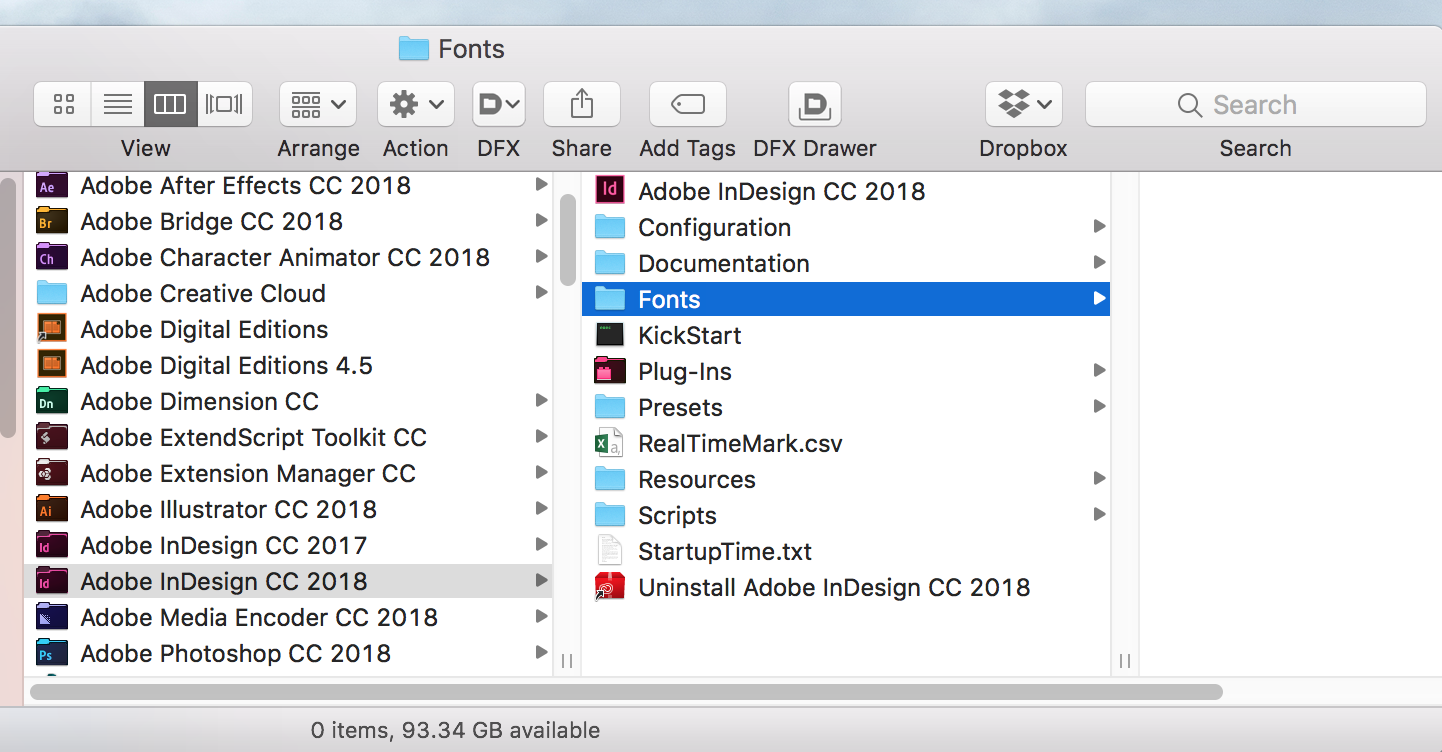
Task: Open the DFX Drawer
Action: (x=815, y=104)
